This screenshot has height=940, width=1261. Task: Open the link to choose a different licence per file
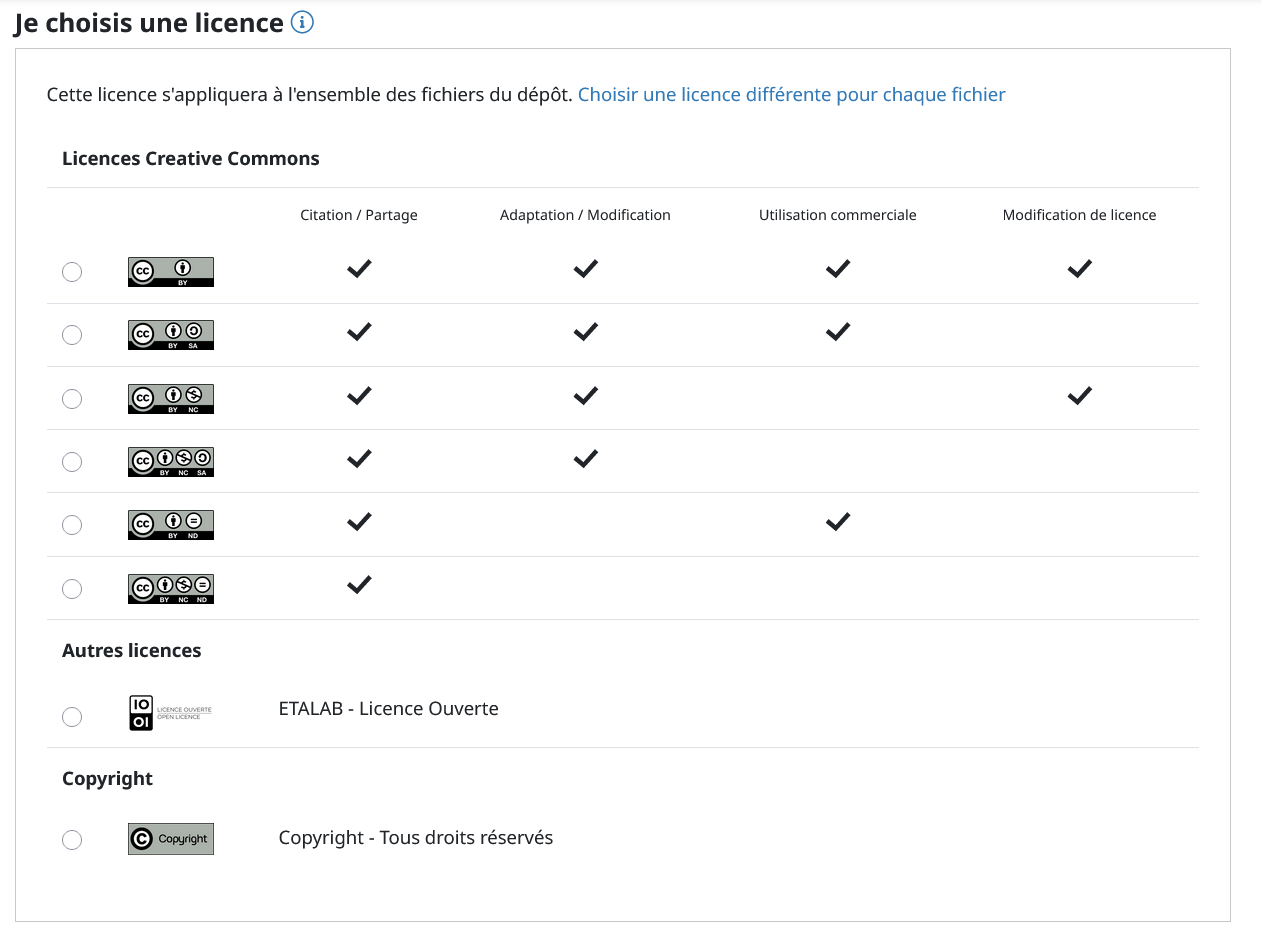pyautogui.click(x=791, y=95)
